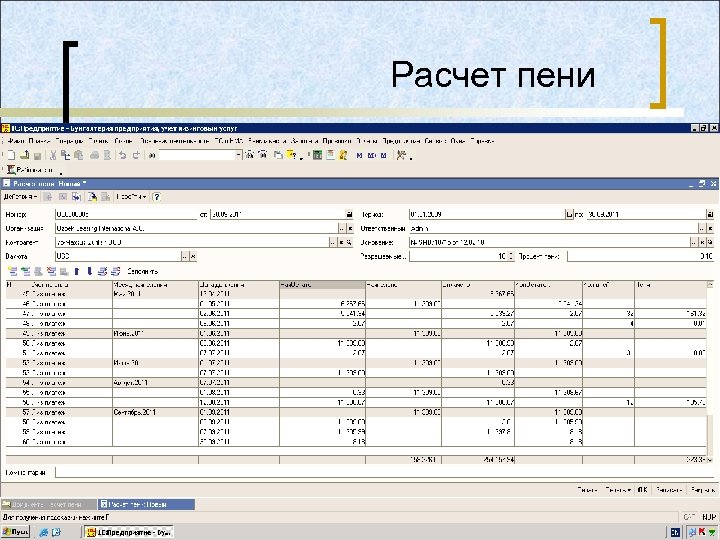Screen dimensions: 720x540
Task: Open the Валюта selection ellipsis button
Action: coord(185,256)
